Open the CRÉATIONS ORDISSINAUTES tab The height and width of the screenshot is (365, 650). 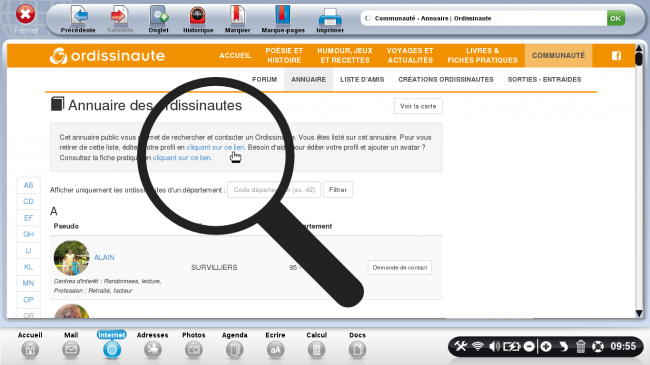pos(446,79)
